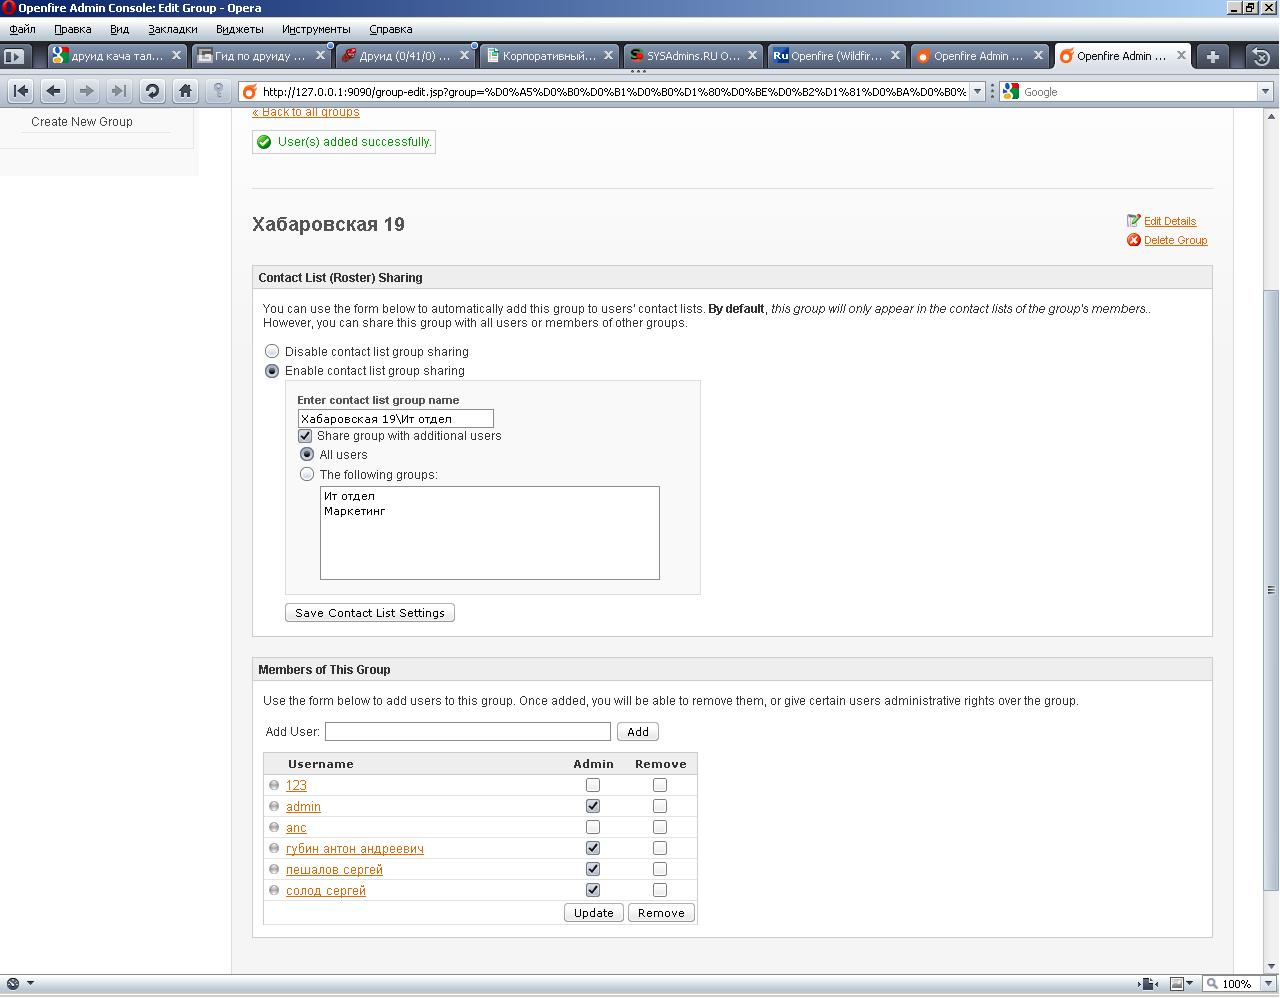The height and width of the screenshot is (998, 1280).
Task: Click contact list group name field
Action: pos(395,419)
